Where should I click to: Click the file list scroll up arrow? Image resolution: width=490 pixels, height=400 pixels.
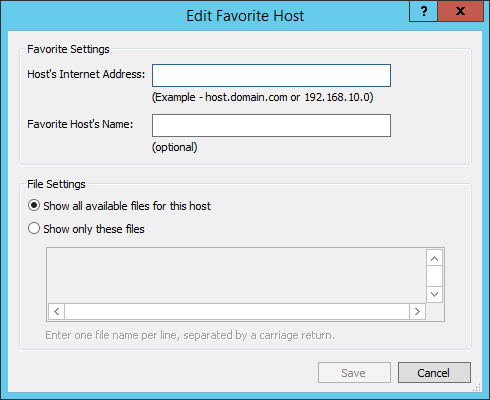pos(434,259)
